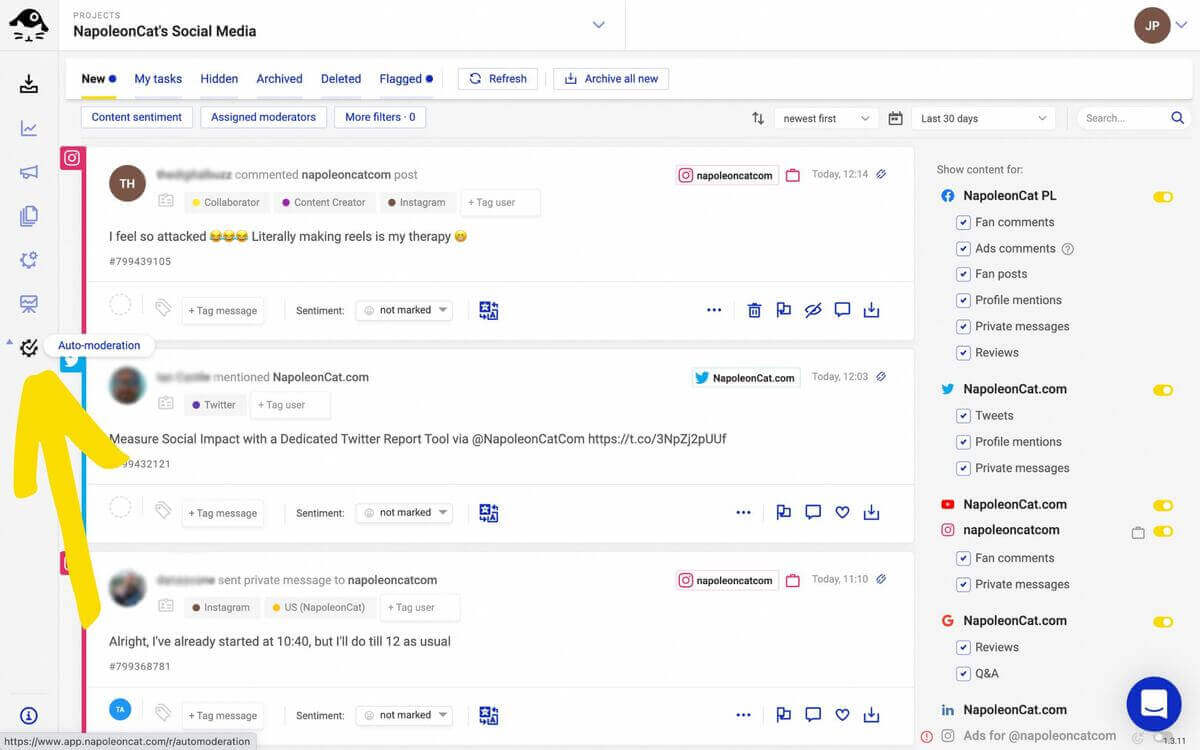Open the 'newest first' sort dropdown

coord(826,118)
